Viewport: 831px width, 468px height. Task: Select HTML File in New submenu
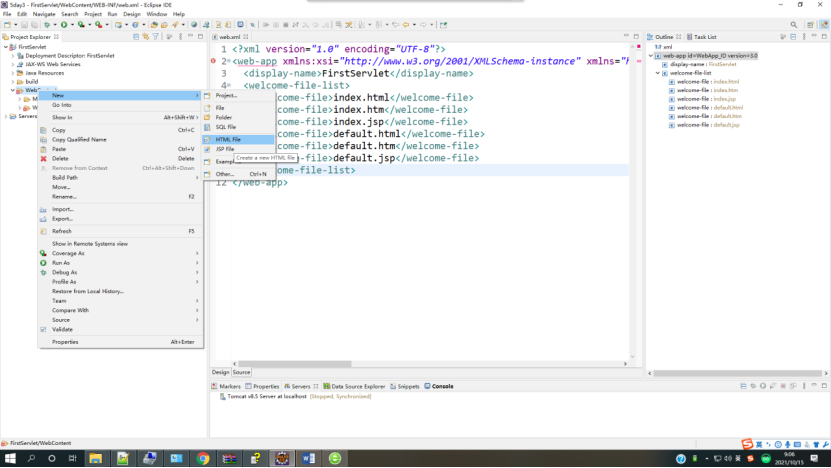[238, 139]
